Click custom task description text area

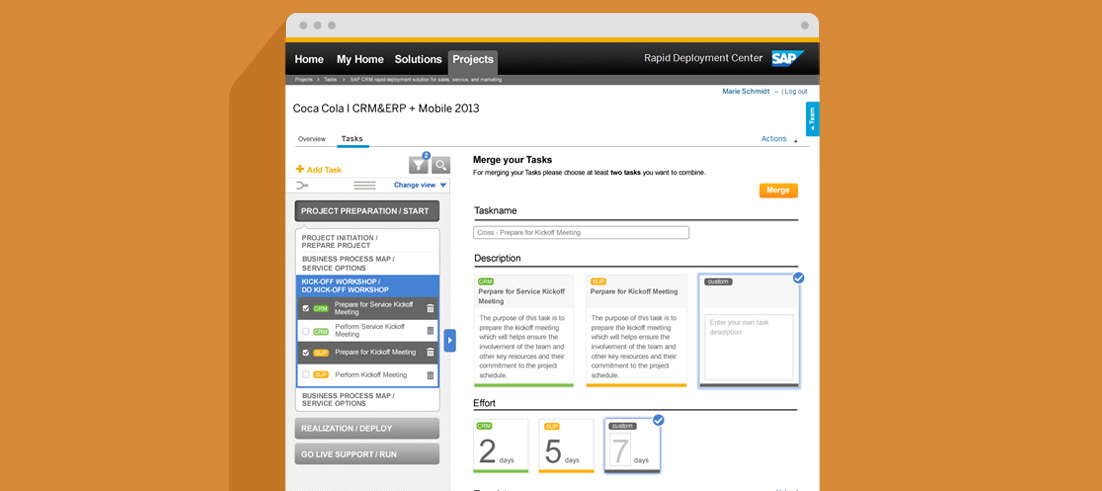point(749,347)
